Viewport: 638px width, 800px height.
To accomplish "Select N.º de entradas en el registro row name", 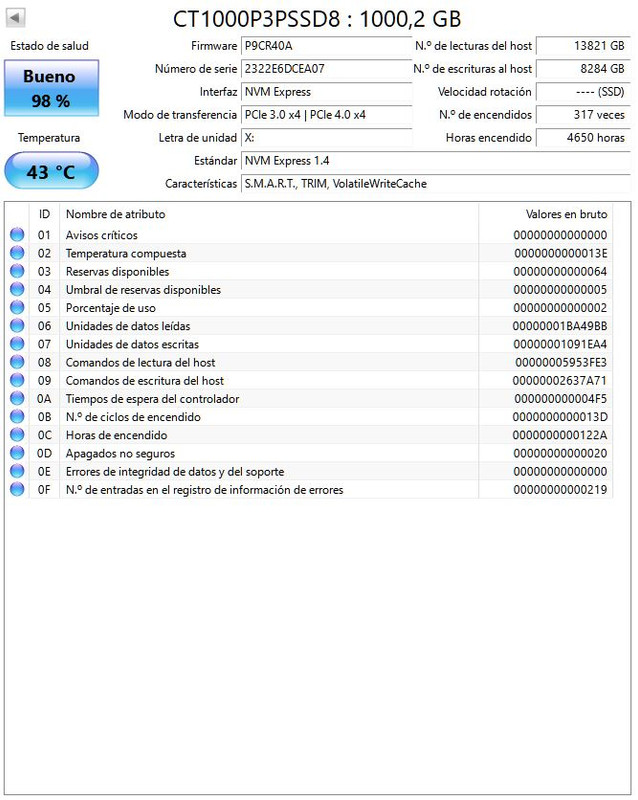I will [x=205, y=490].
